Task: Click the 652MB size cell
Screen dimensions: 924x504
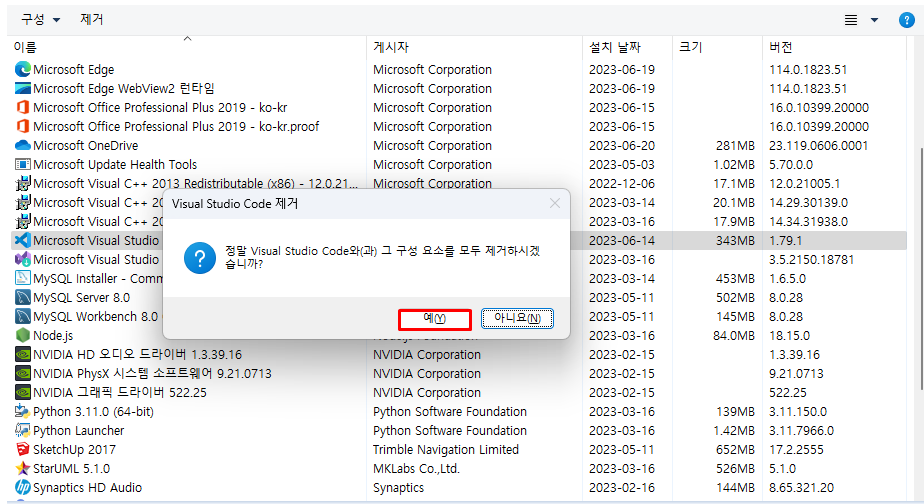Action: (735, 450)
